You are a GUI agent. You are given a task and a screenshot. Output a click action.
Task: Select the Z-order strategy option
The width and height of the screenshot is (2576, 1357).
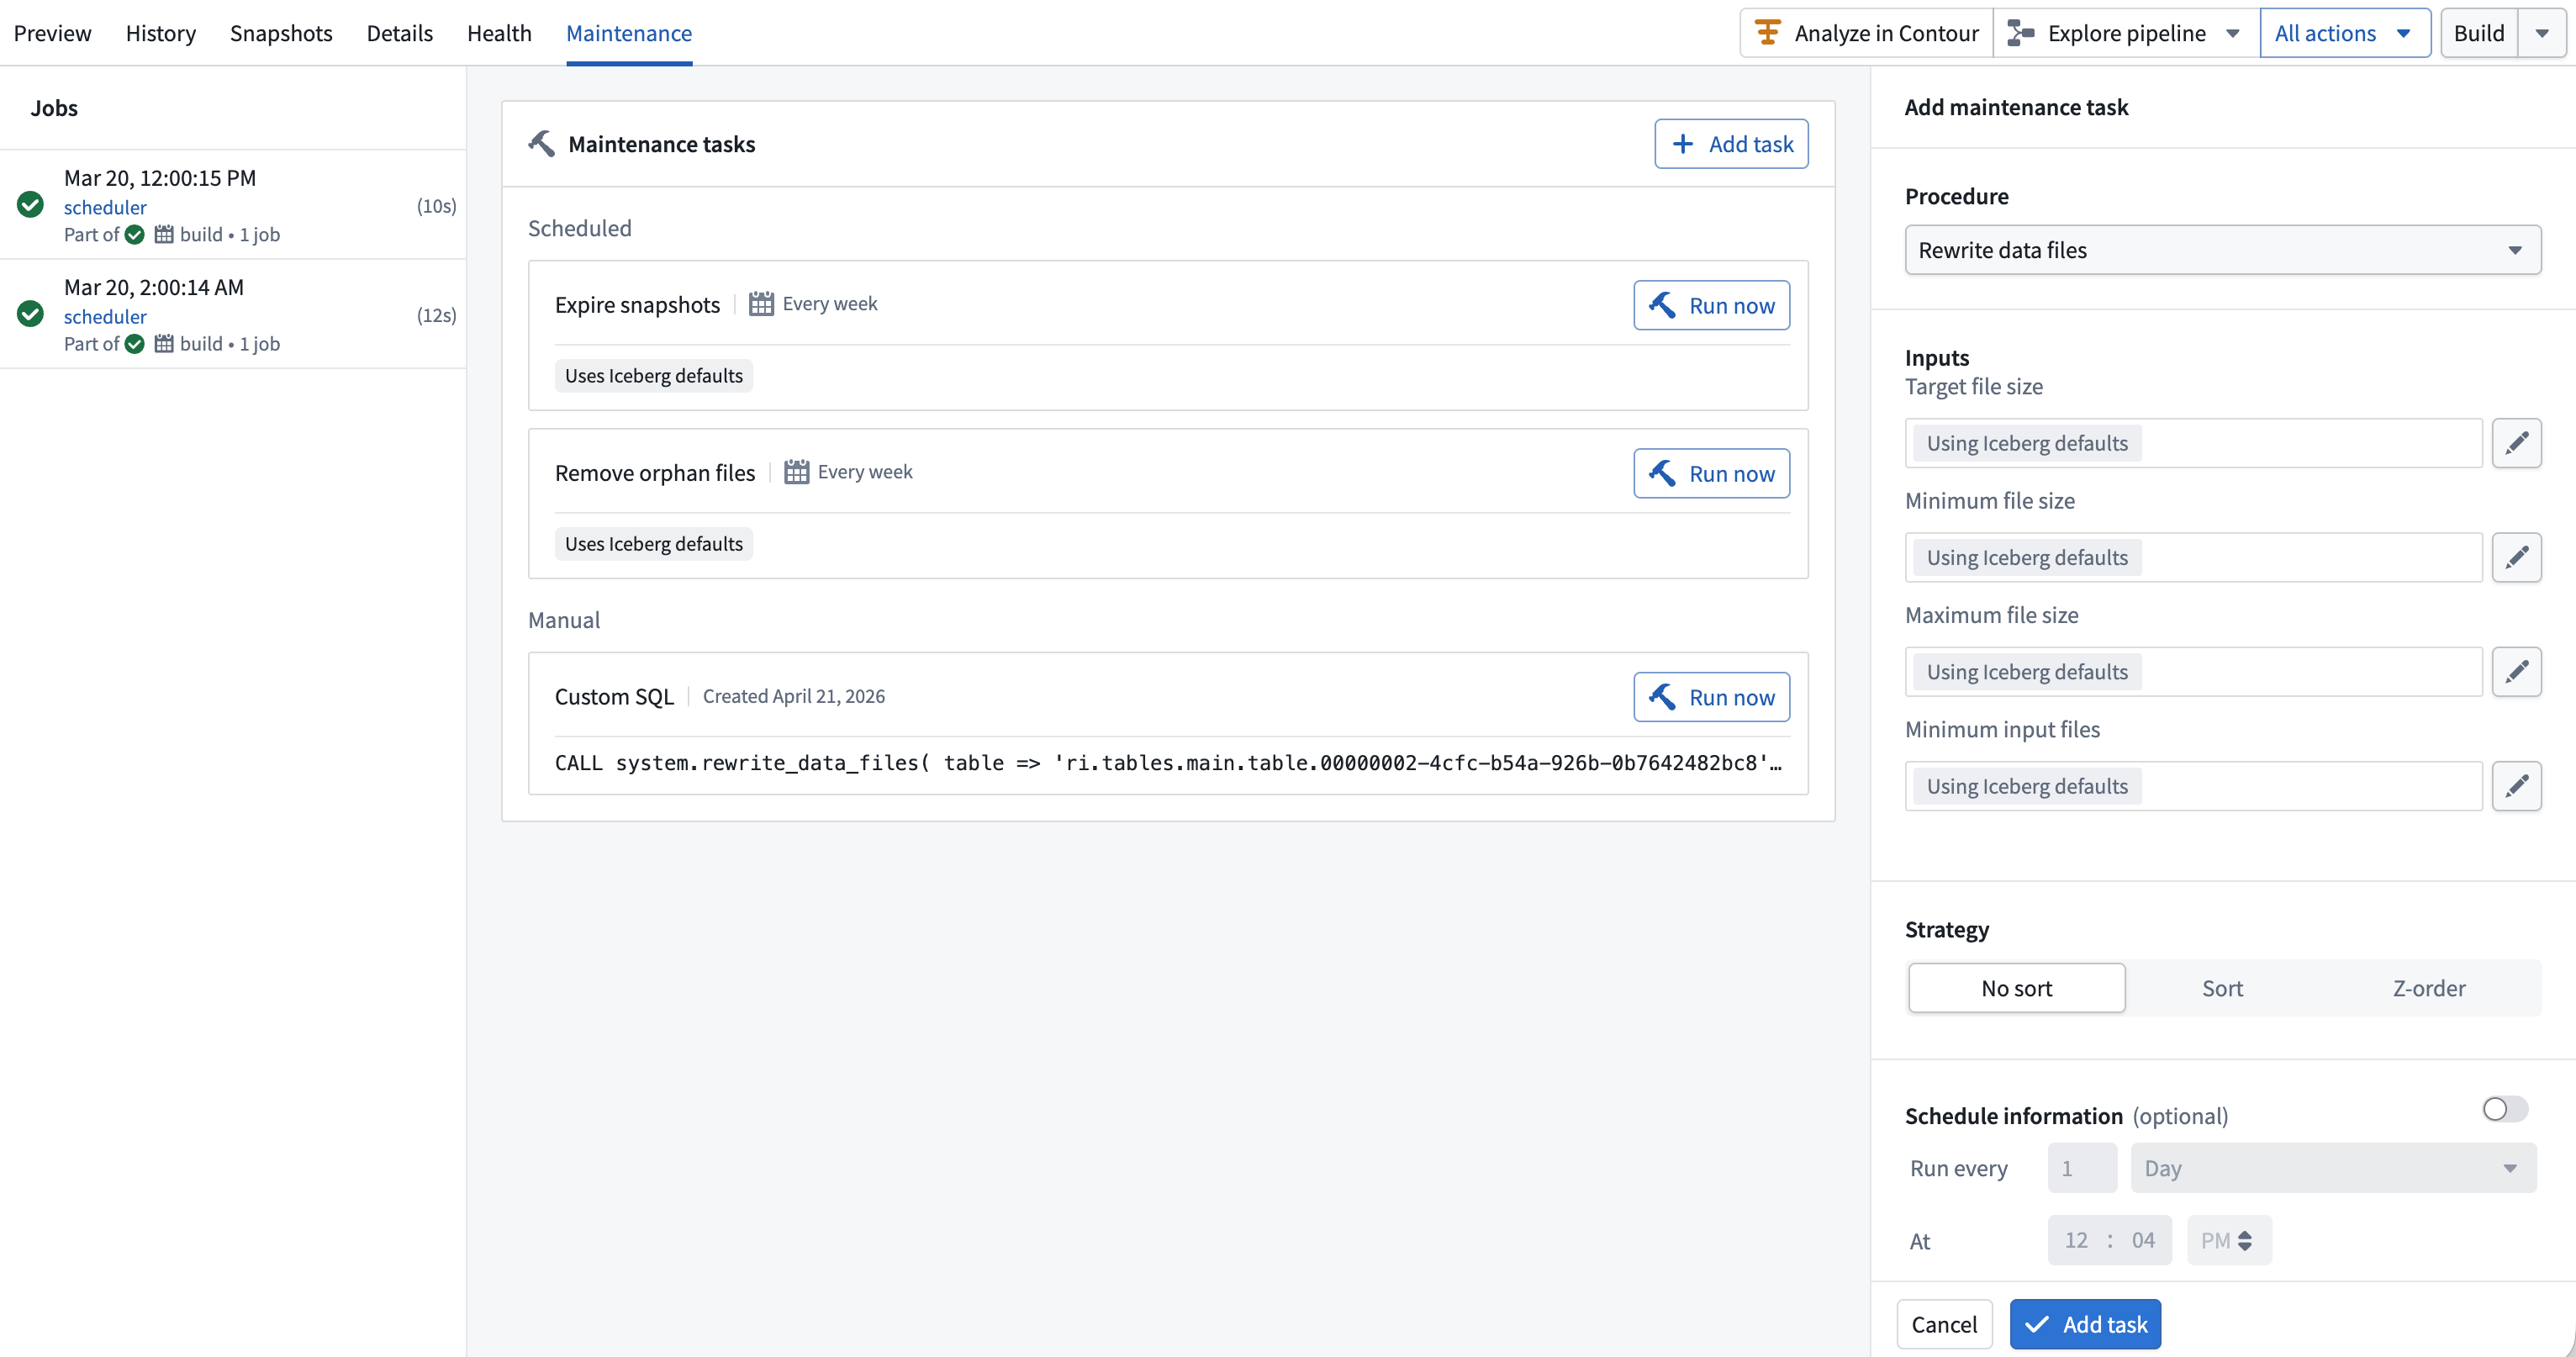[2428, 988]
